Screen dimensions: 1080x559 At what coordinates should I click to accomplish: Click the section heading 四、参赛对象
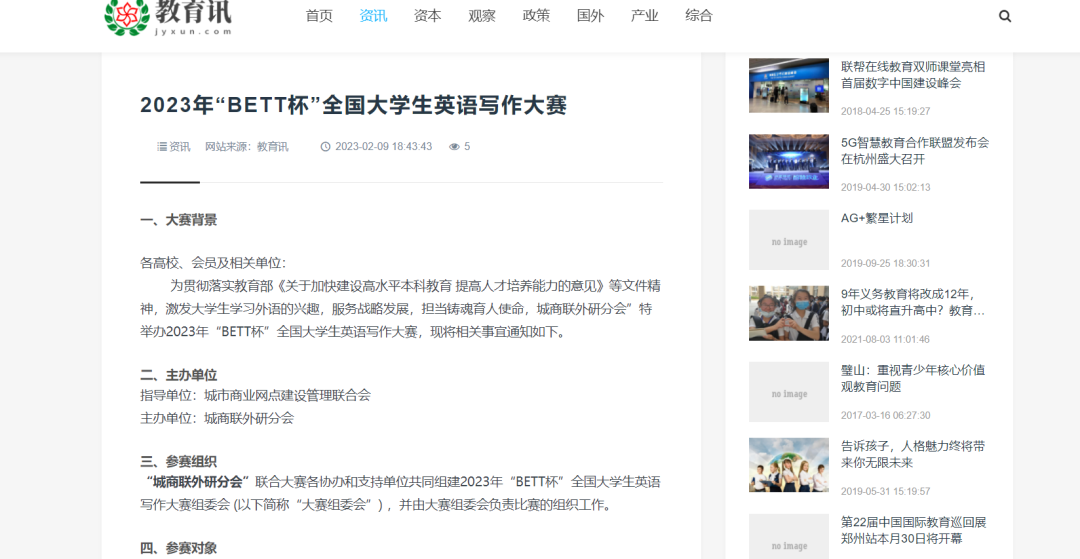pos(178,548)
